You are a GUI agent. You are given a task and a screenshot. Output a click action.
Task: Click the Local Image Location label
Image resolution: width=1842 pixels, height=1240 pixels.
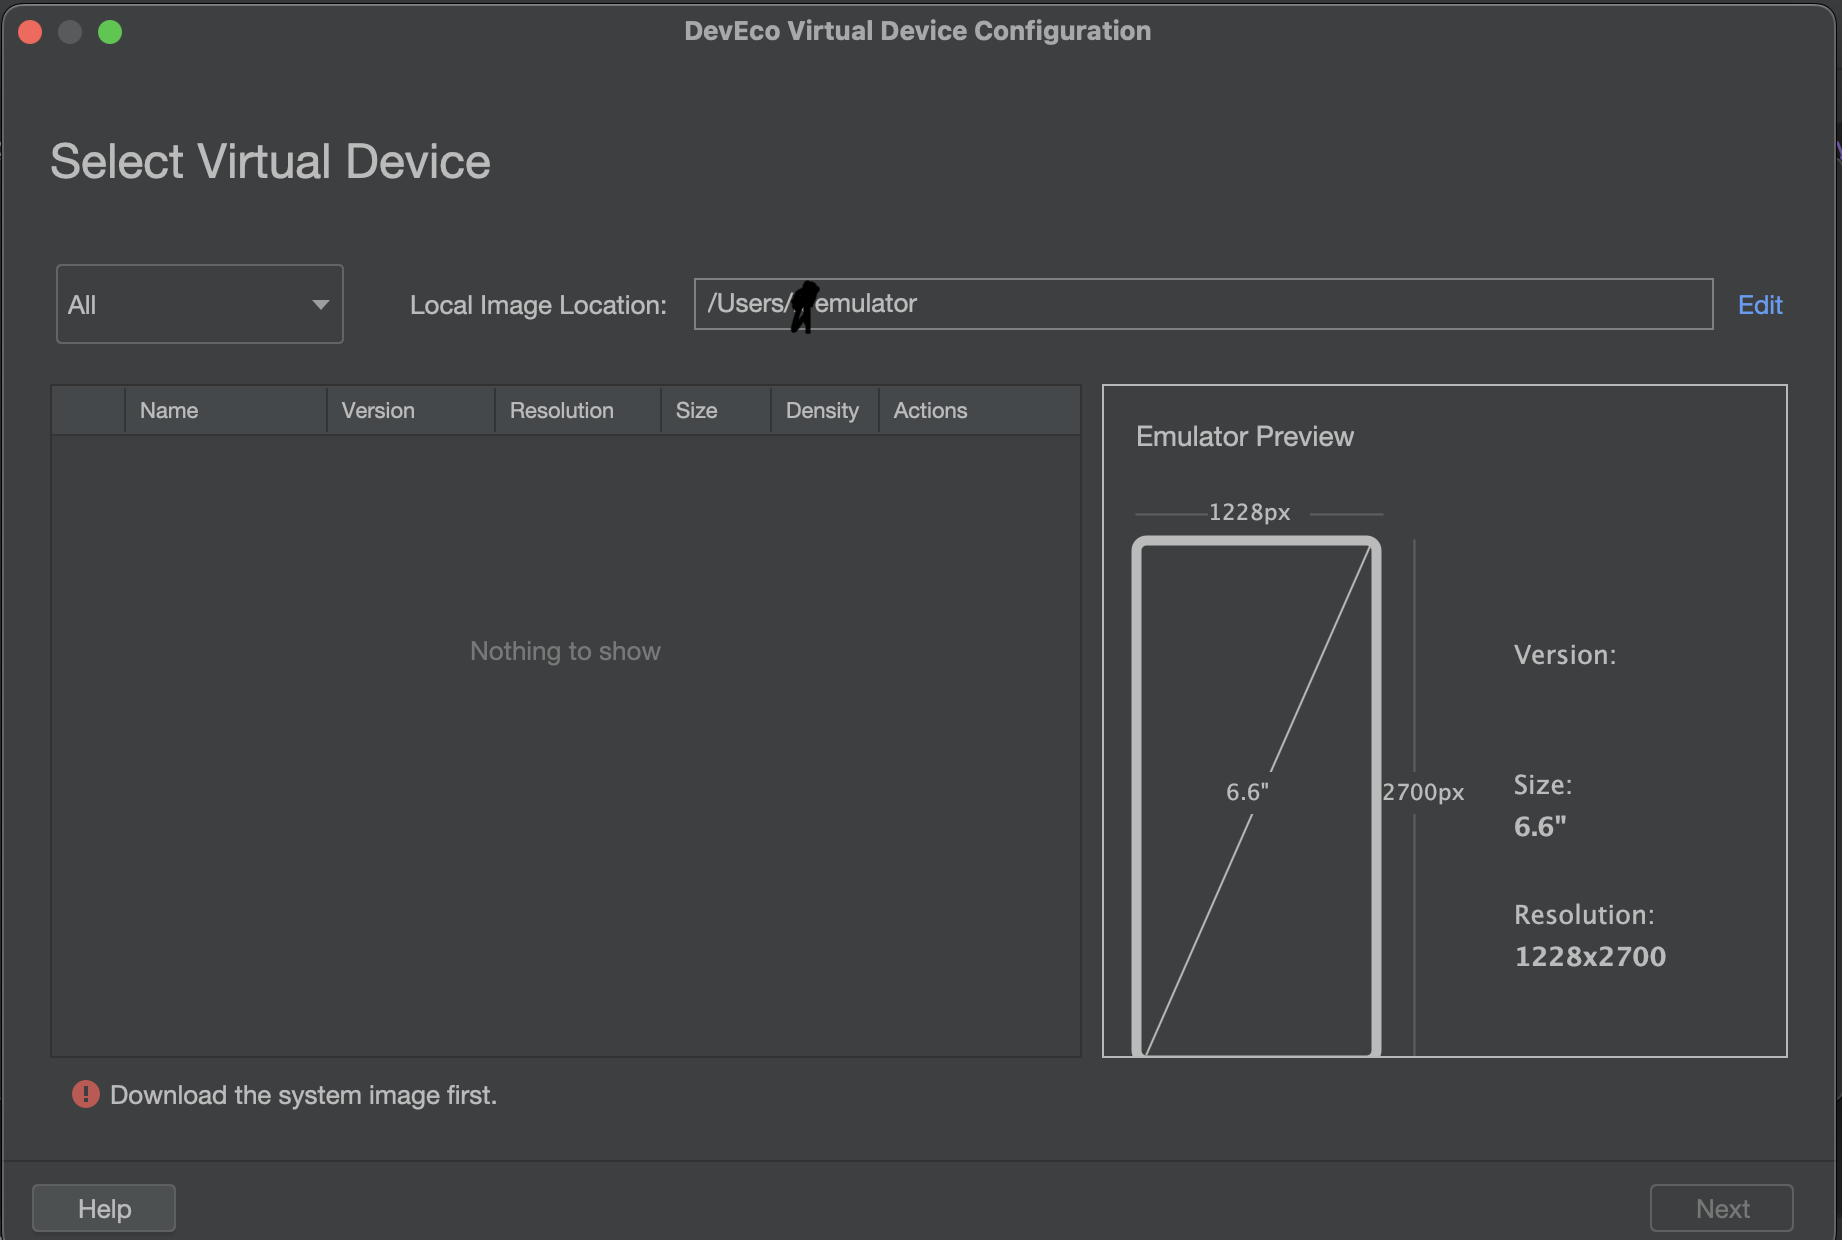(x=538, y=305)
